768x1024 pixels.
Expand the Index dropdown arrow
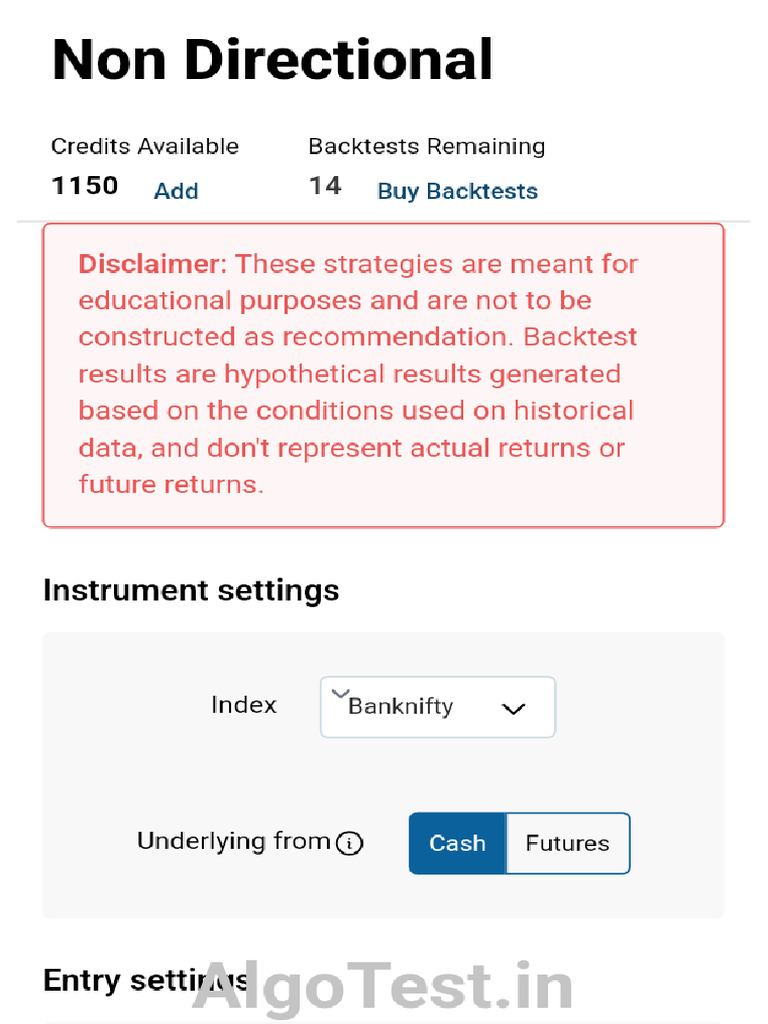pyautogui.click(x=513, y=709)
